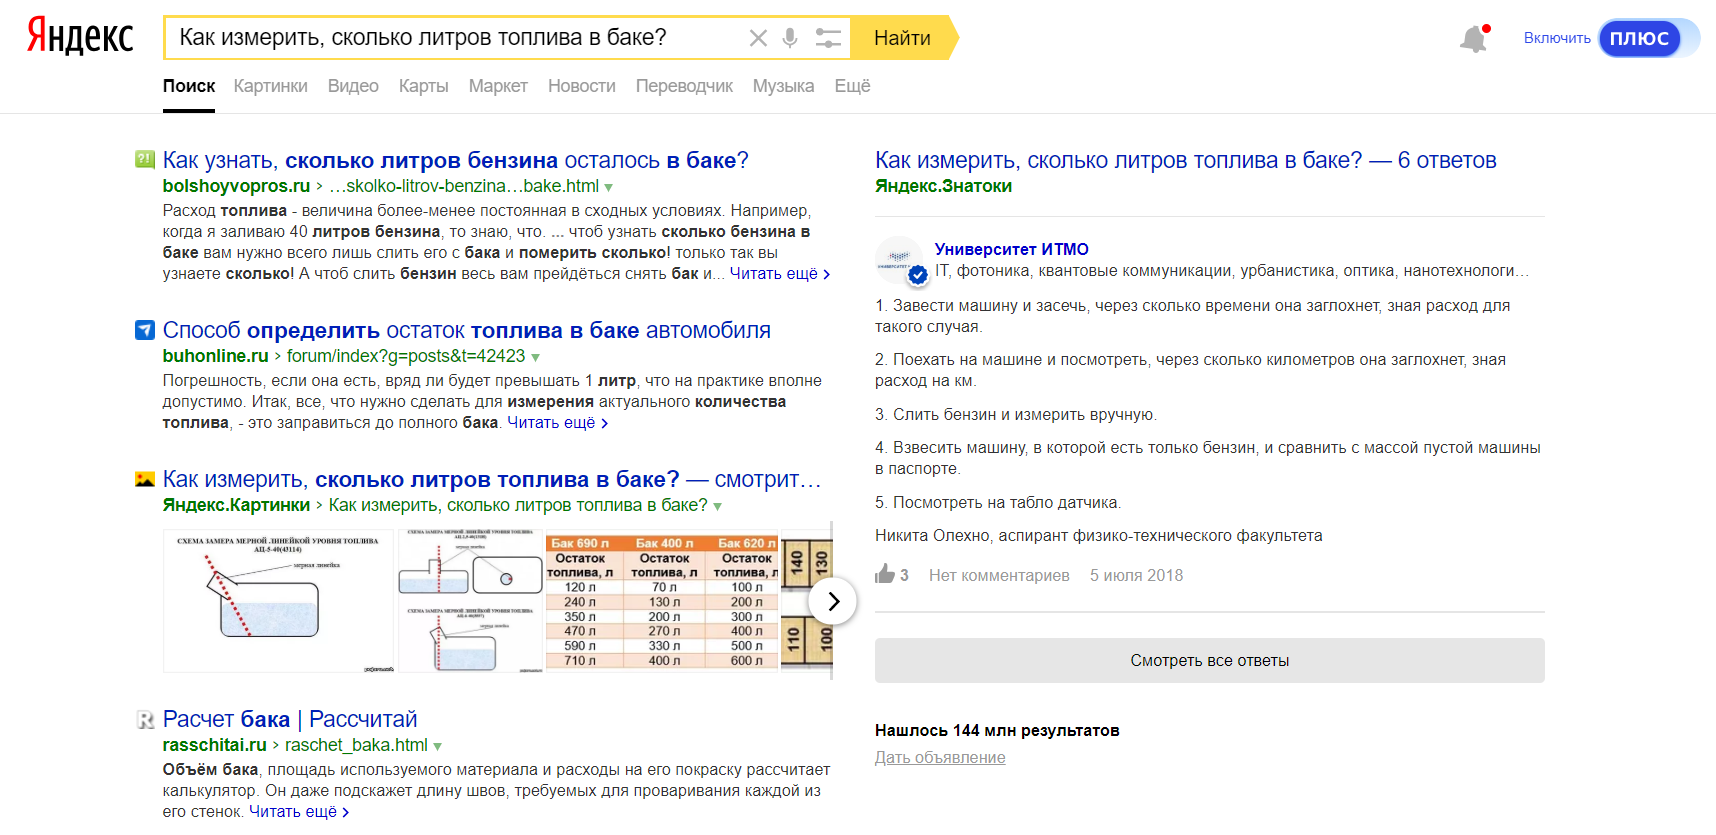This screenshot has width=1716, height=835.
Task: Click buhonline.ru green site link
Action: click(215, 356)
